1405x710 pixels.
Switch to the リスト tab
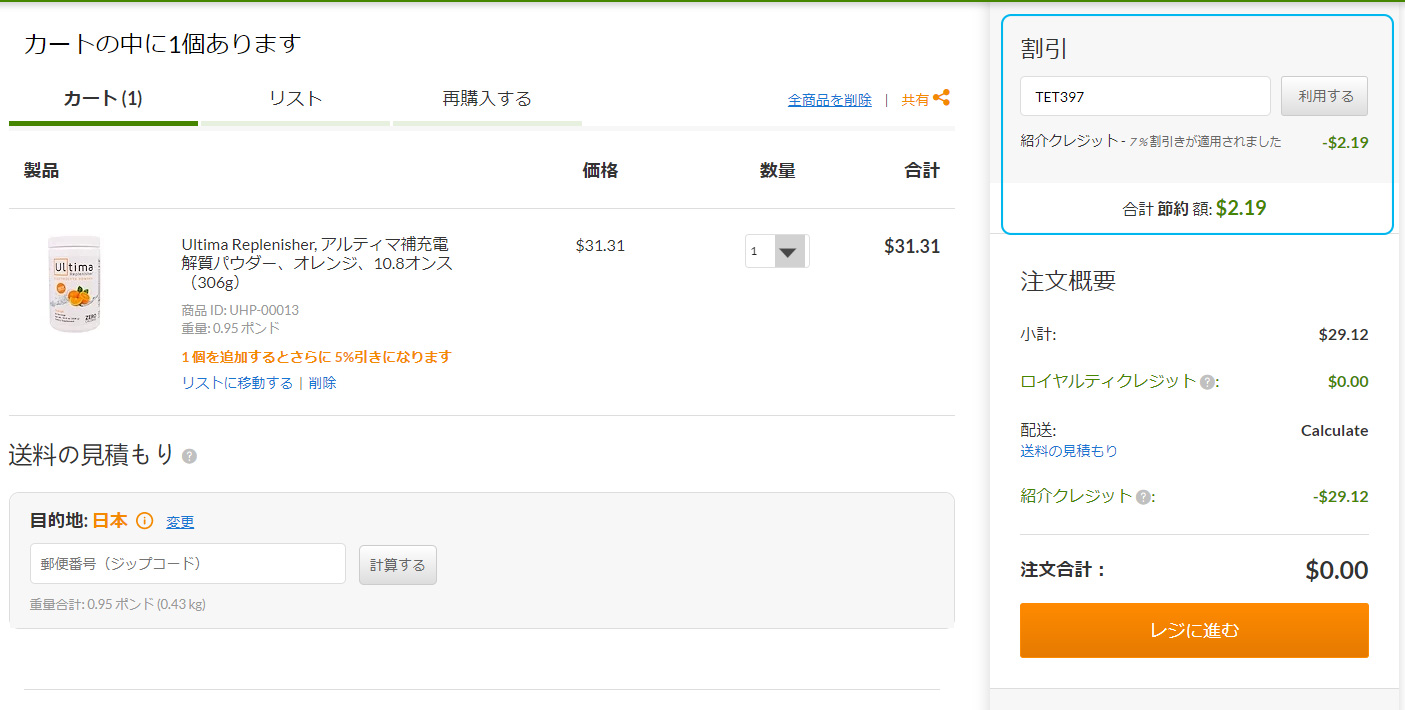point(295,99)
